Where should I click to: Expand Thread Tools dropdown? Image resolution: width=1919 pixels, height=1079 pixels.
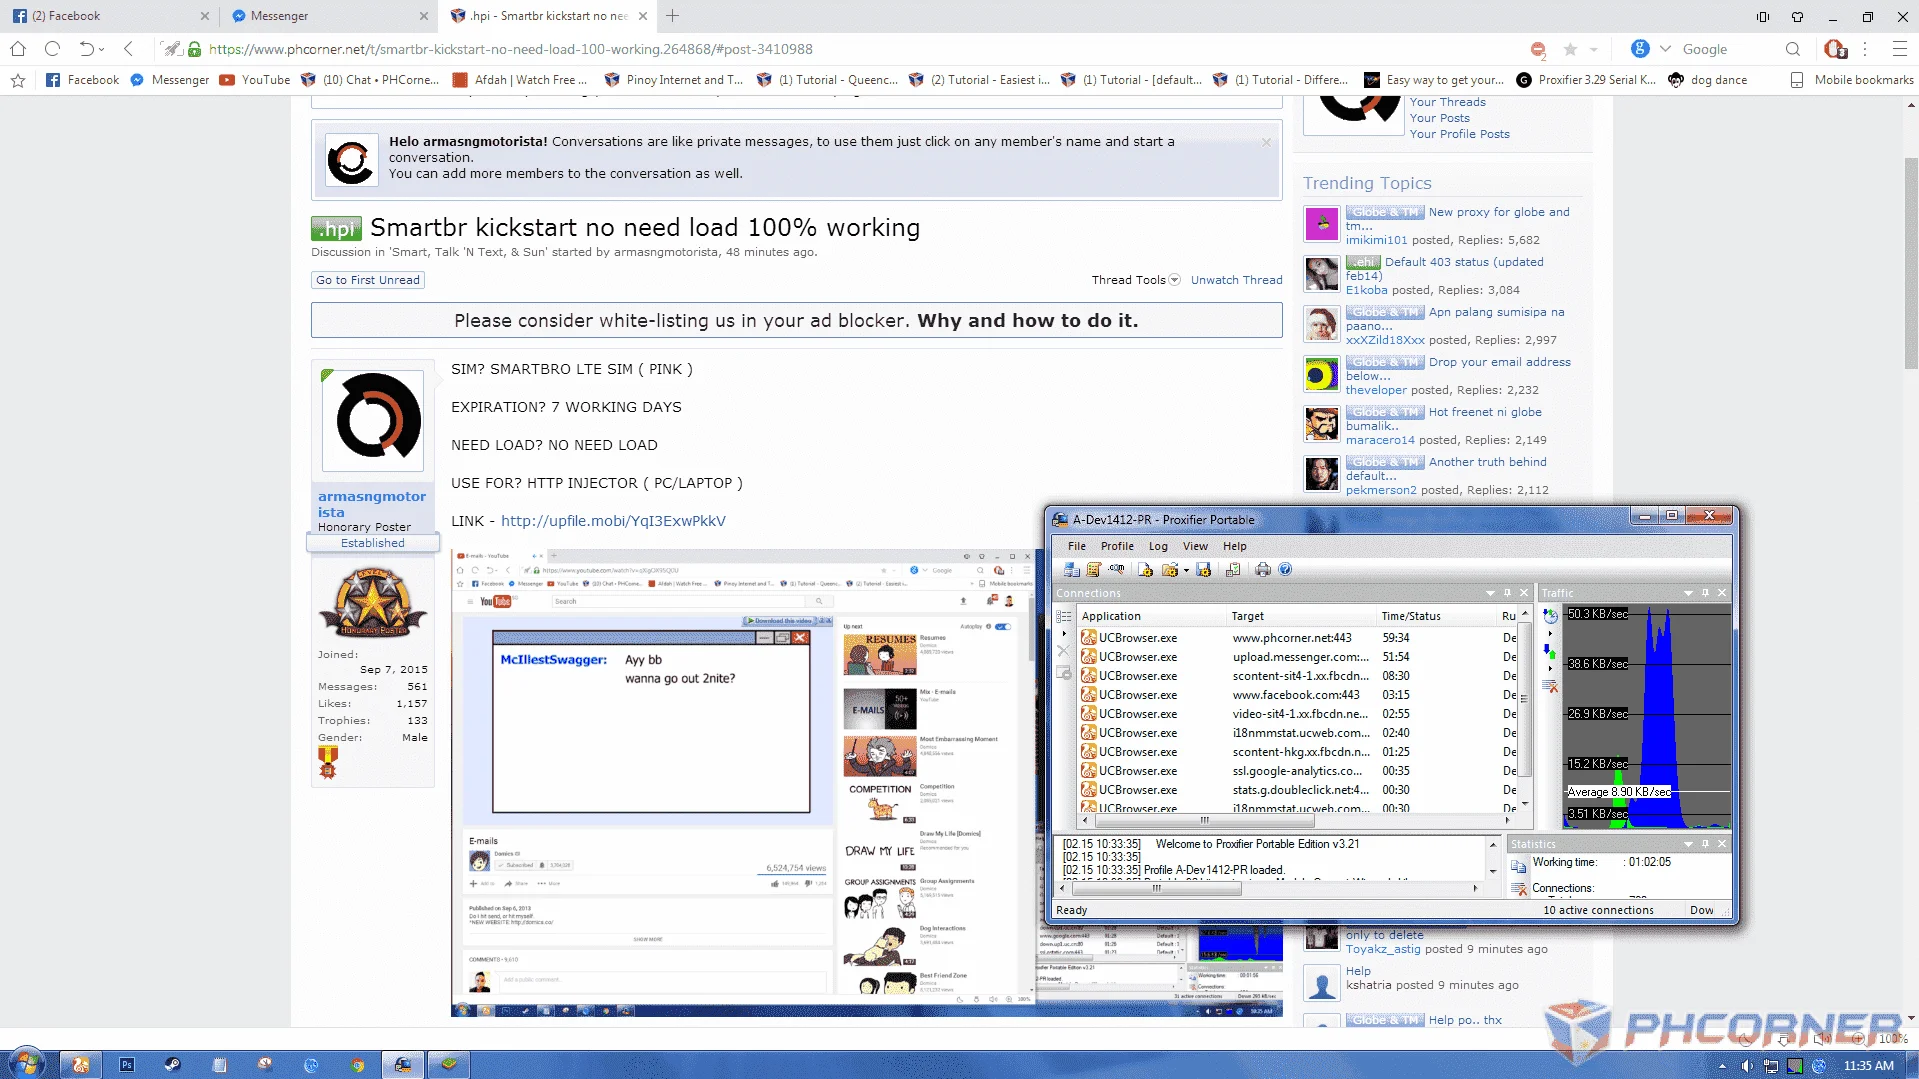[1136, 280]
